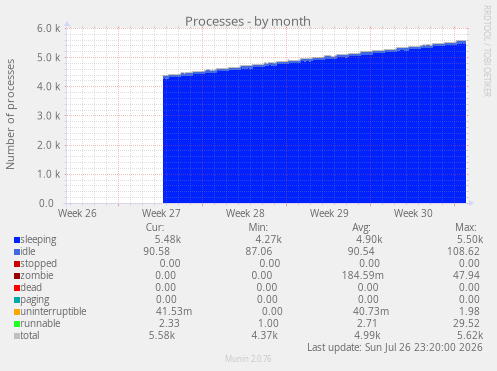Click the runnable current value 2.33
This screenshot has width=497, height=371.
(169, 323)
